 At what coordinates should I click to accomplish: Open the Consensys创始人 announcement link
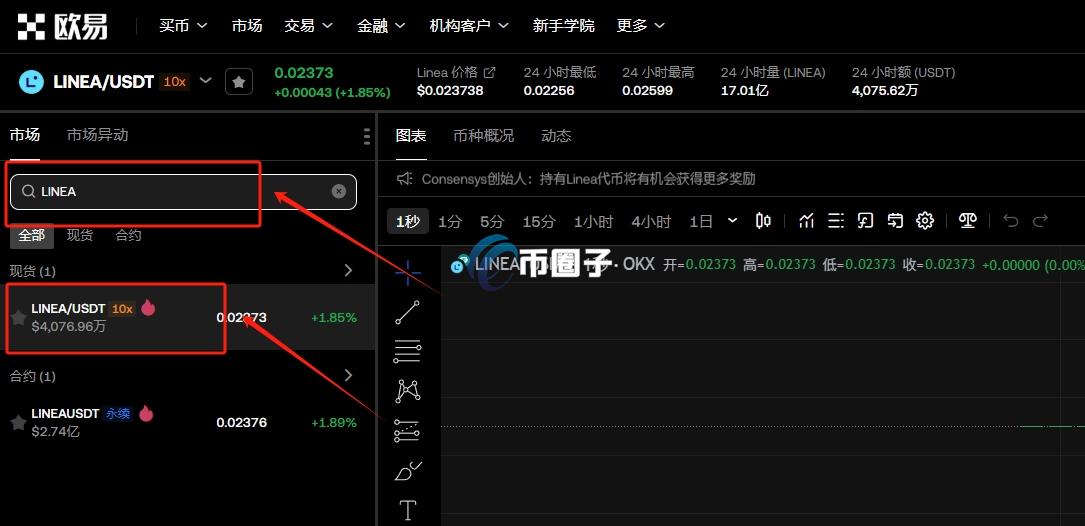point(589,179)
